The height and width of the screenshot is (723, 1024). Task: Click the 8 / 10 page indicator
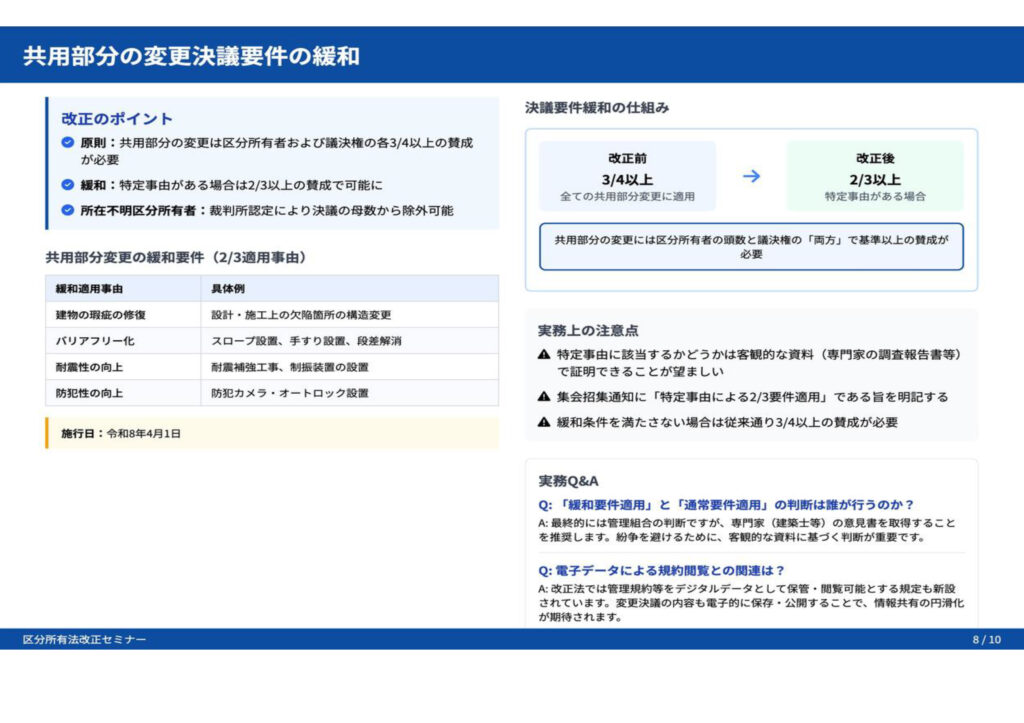pos(985,639)
